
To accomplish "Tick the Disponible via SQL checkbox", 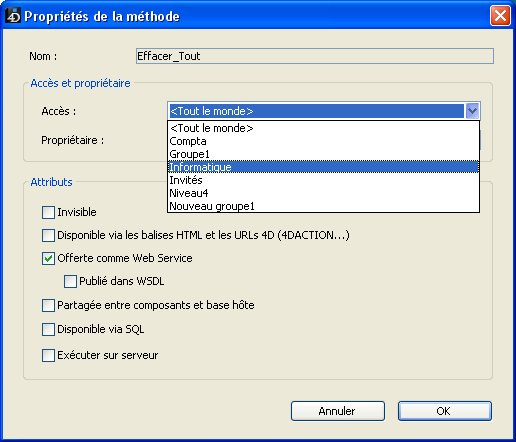I will coord(48,329).
